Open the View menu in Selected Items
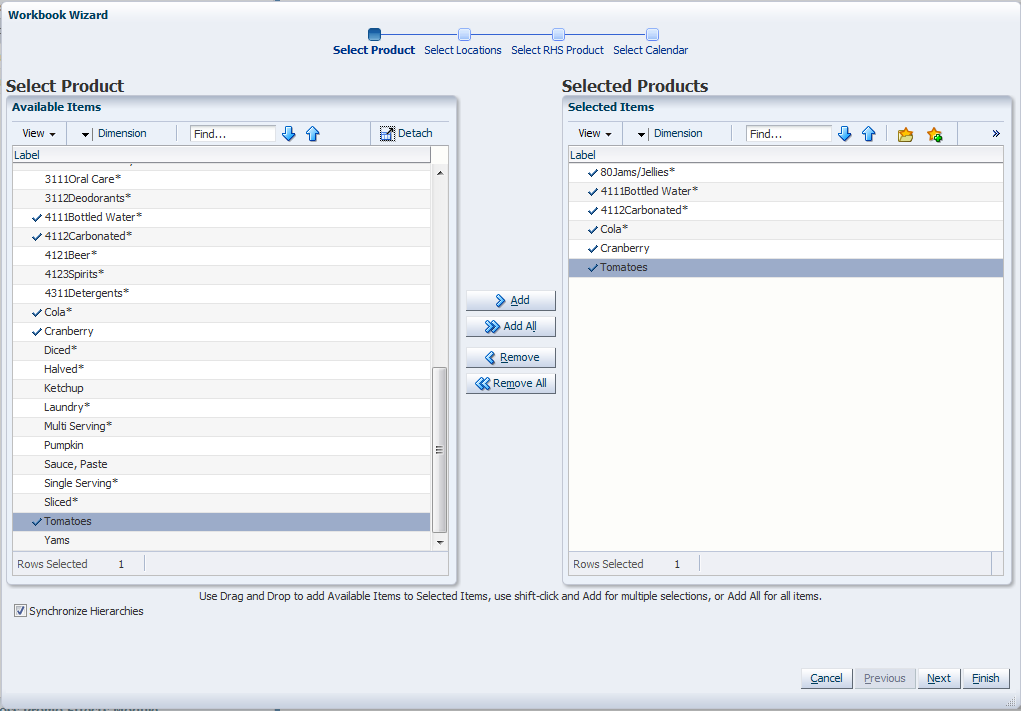Image resolution: width=1021 pixels, height=711 pixels. pyautogui.click(x=594, y=133)
